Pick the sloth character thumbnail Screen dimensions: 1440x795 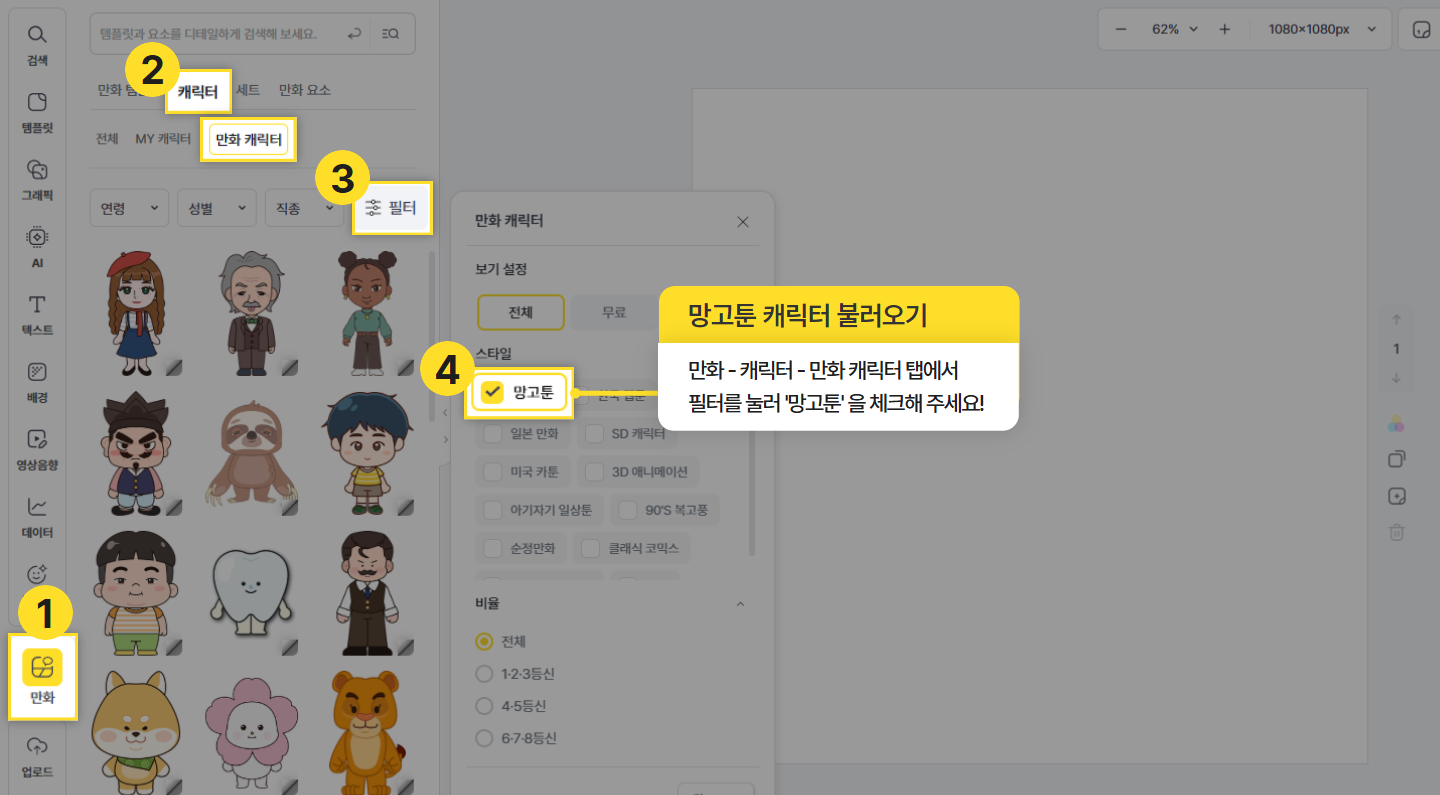[250, 453]
